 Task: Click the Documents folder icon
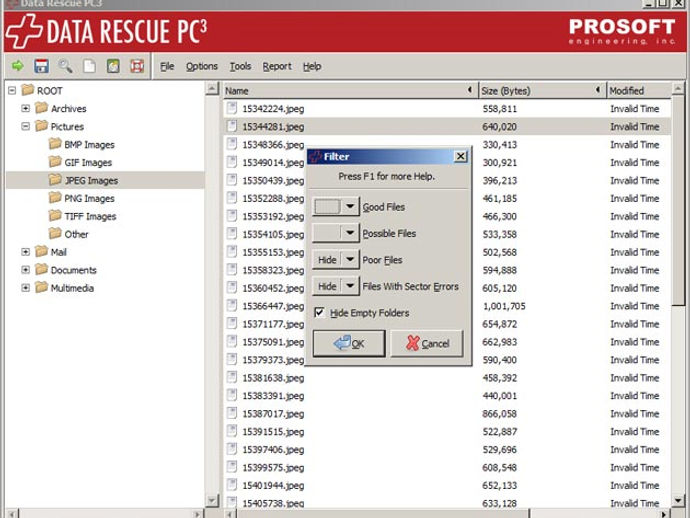click(41, 269)
